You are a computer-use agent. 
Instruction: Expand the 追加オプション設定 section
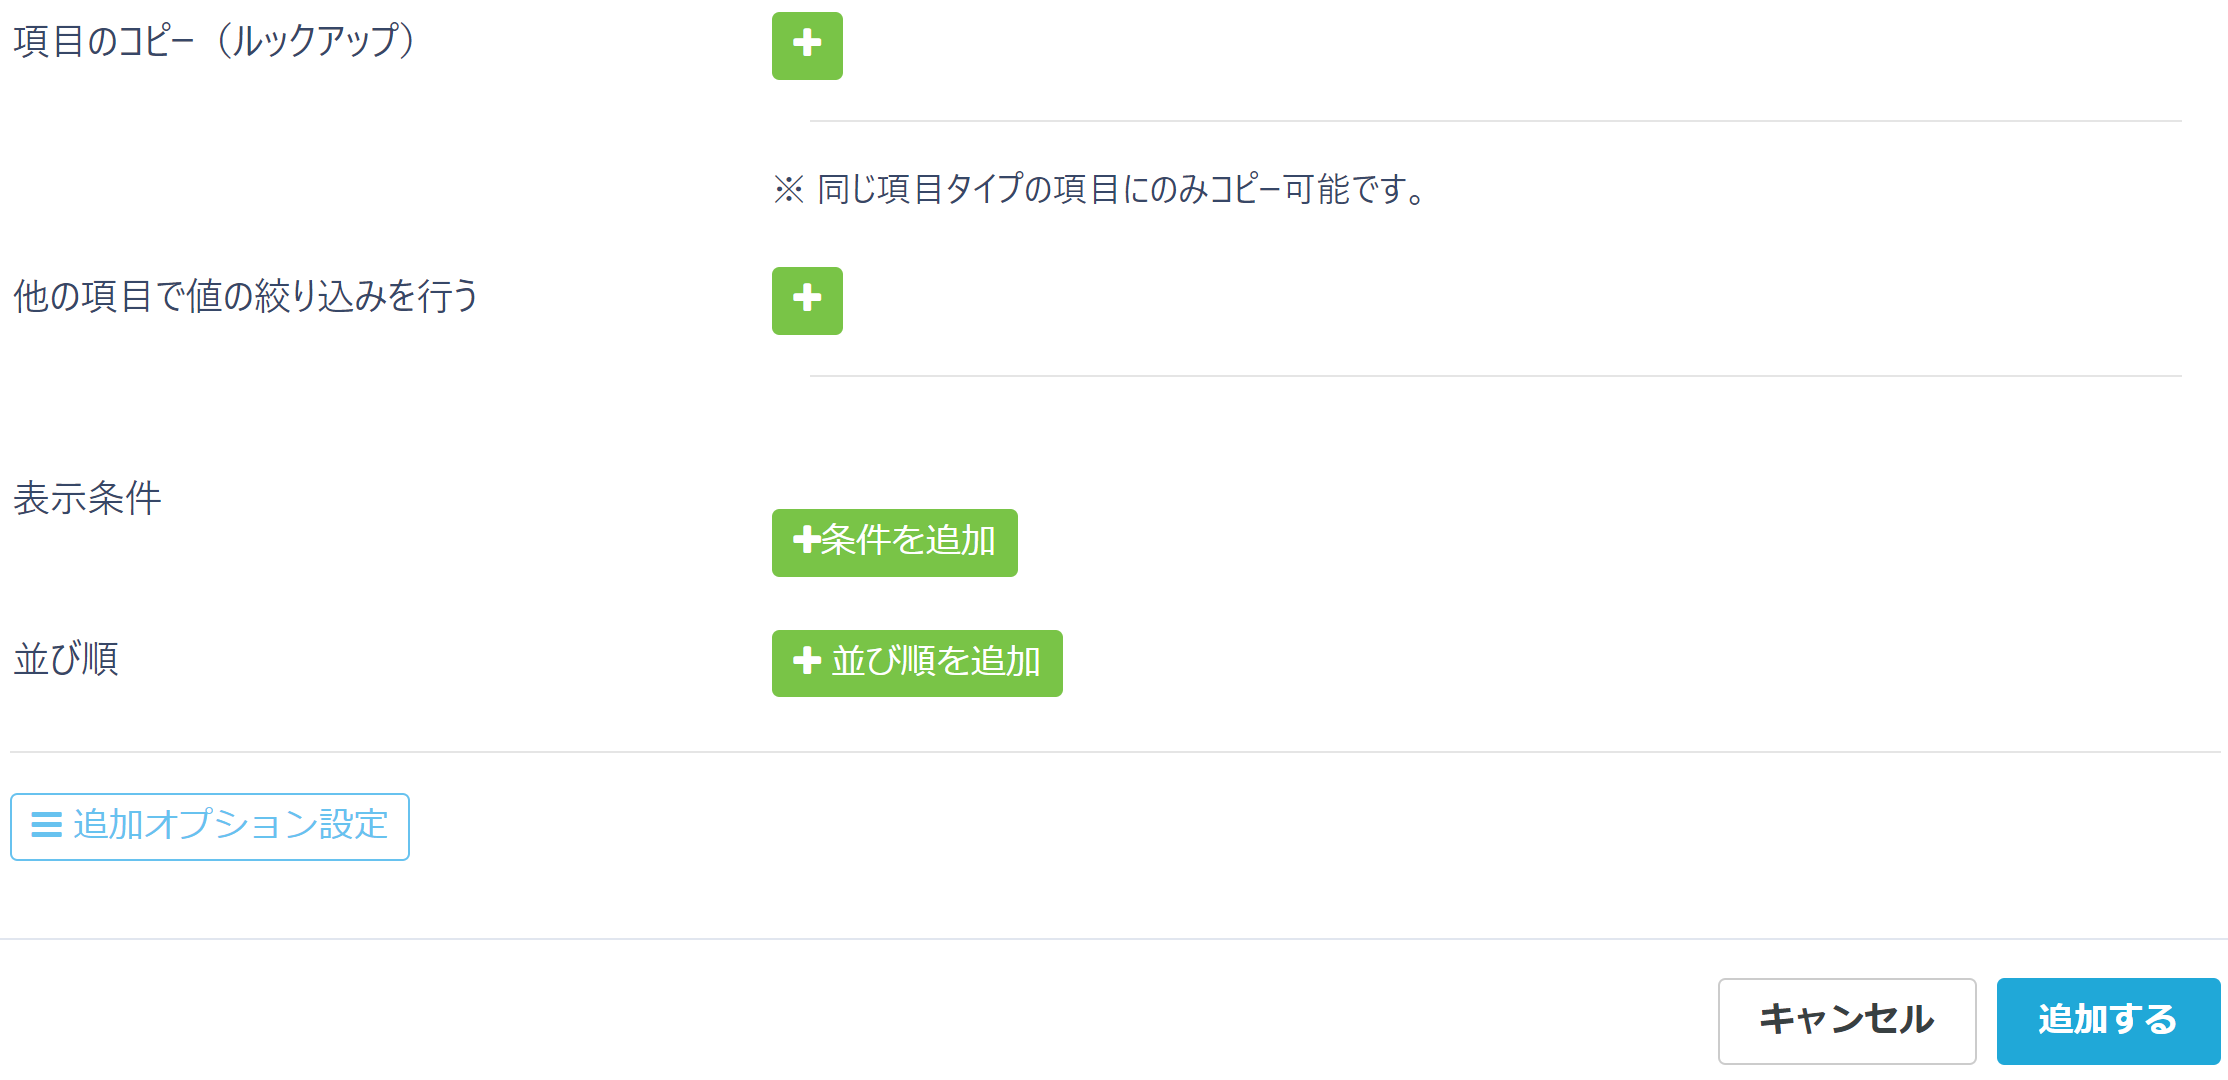click(210, 826)
